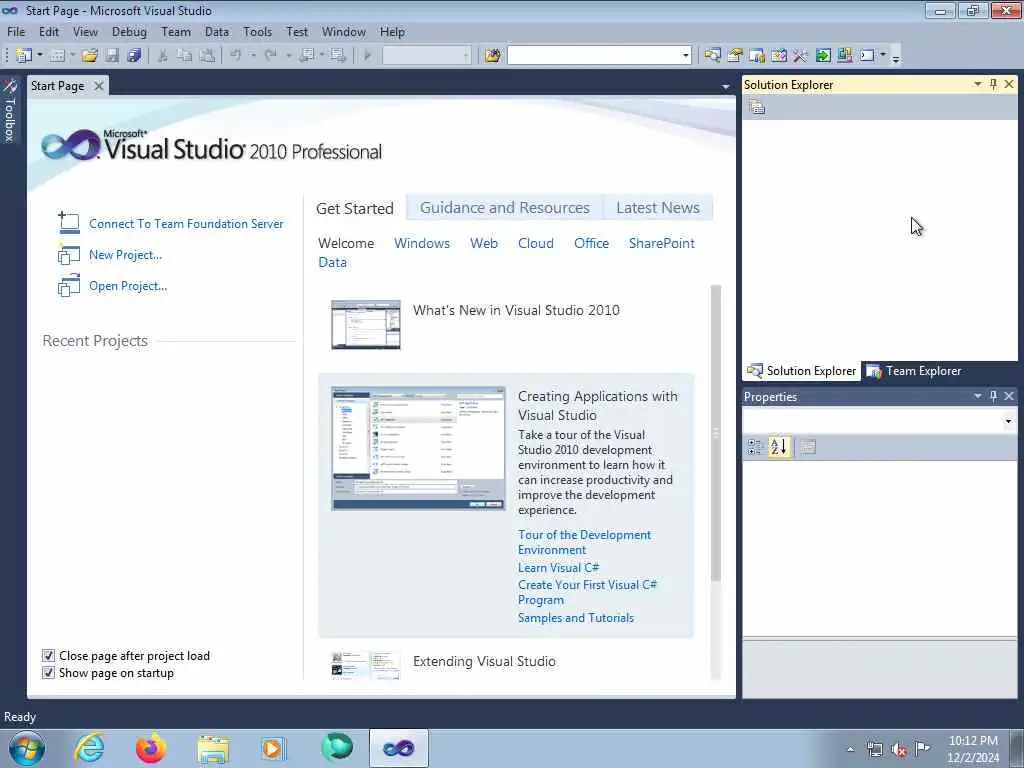This screenshot has width=1024, height=768.
Task: Click the Open Project... link
Action: coord(128,286)
